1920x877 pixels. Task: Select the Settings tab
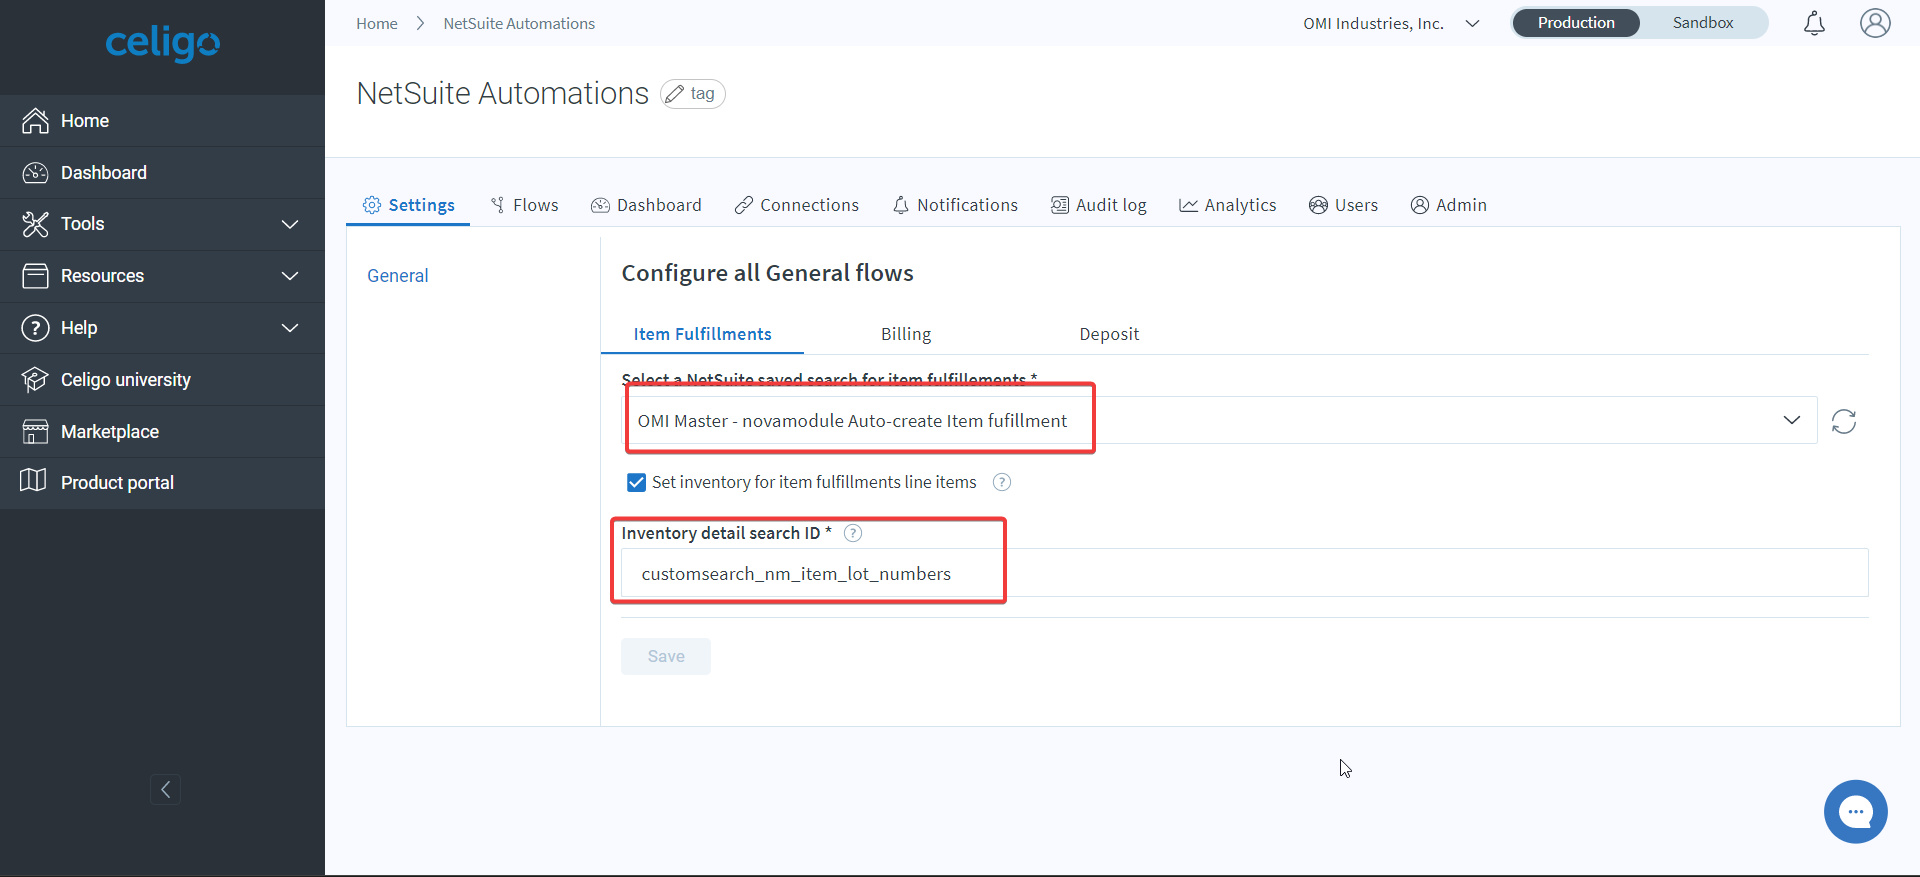click(x=408, y=205)
